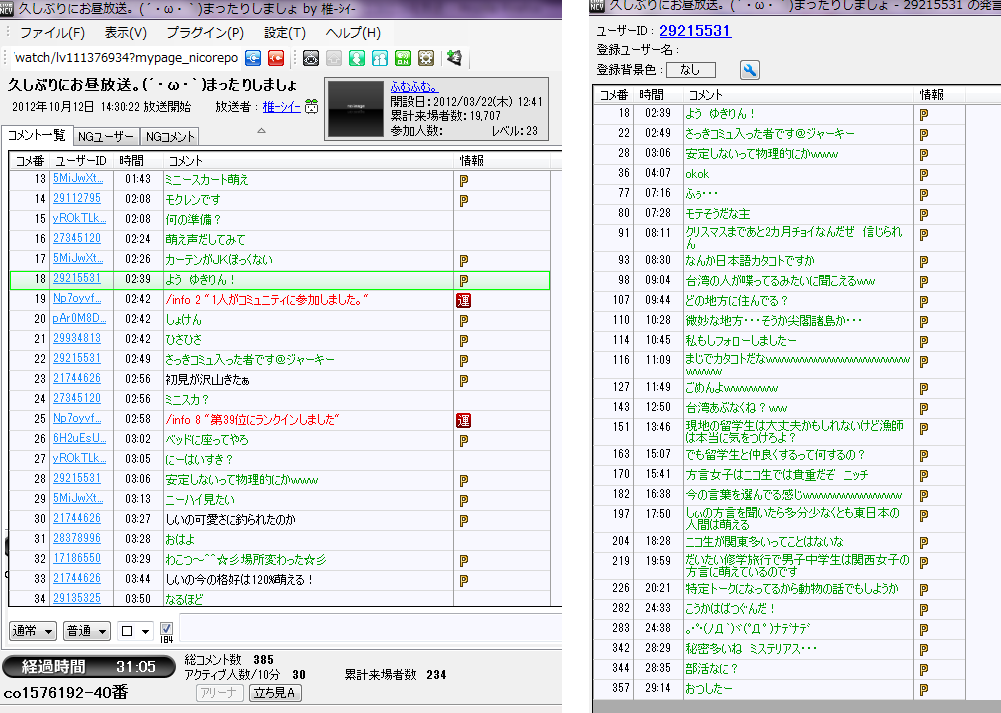Click the community no-image thumbnail
The height and width of the screenshot is (713, 1001).
pyautogui.click(x=356, y=109)
